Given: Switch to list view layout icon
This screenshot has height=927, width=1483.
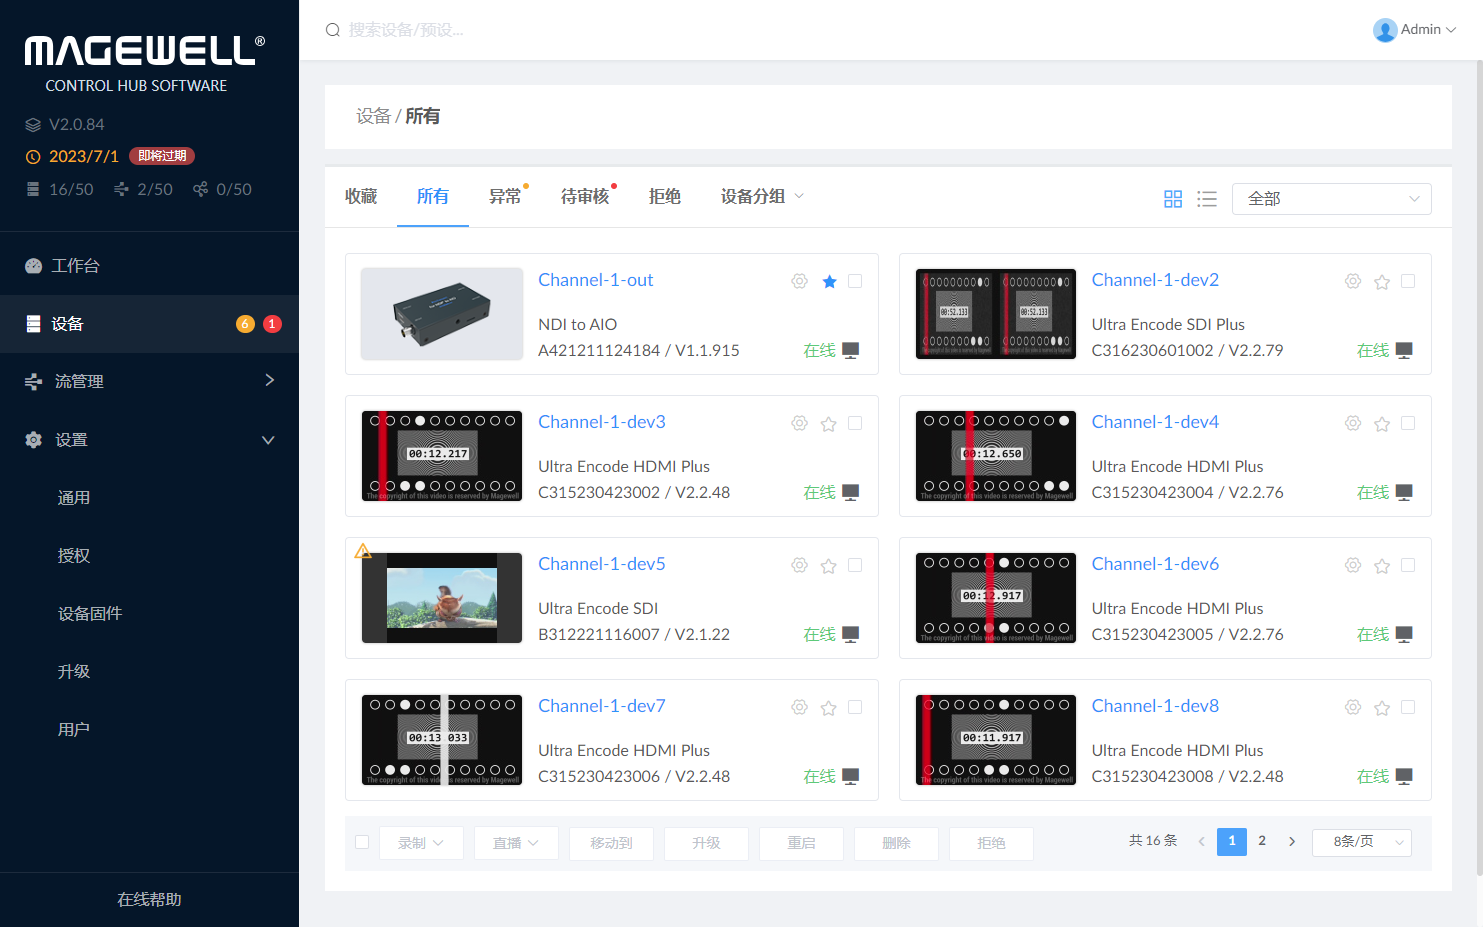Looking at the screenshot, I should 1207,199.
